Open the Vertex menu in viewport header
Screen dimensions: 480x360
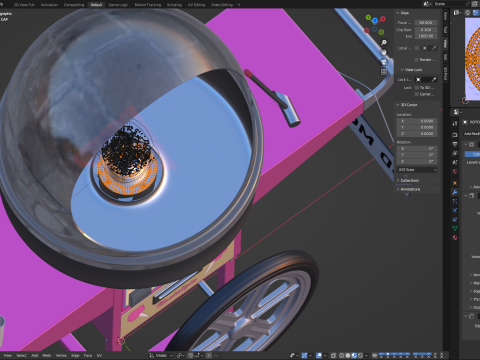[x=61, y=355]
